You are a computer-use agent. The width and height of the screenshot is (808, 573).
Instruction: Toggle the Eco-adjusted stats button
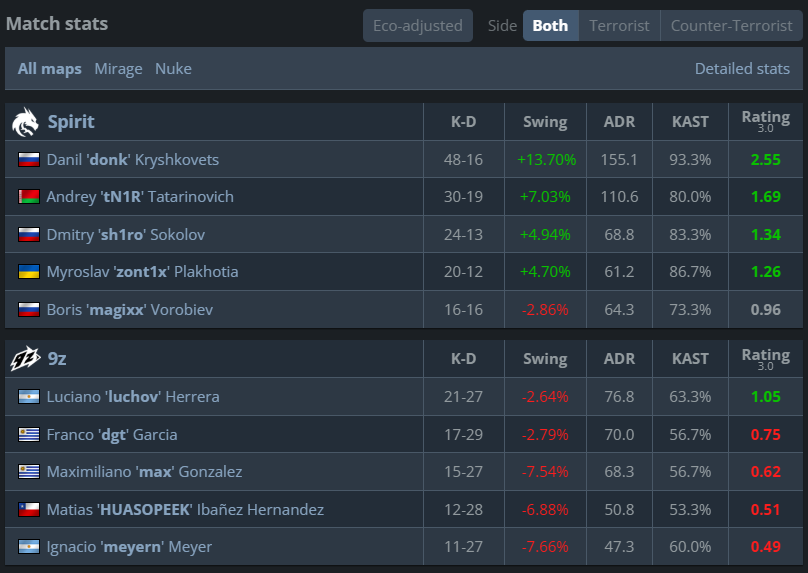tap(418, 25)
